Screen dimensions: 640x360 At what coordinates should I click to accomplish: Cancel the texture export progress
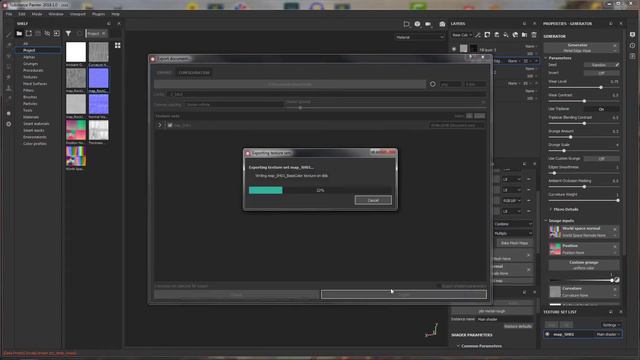click(x=373, y=200)
